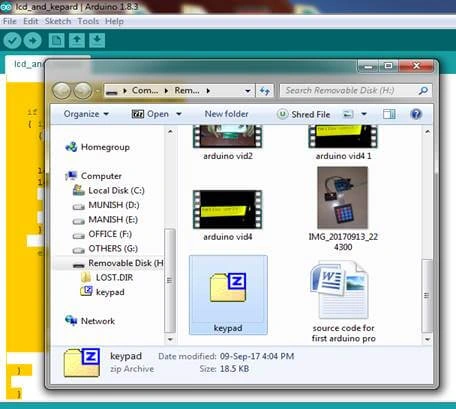
Task: Click the Arduino Save sketch icon
Action: (x=97, y=41)
